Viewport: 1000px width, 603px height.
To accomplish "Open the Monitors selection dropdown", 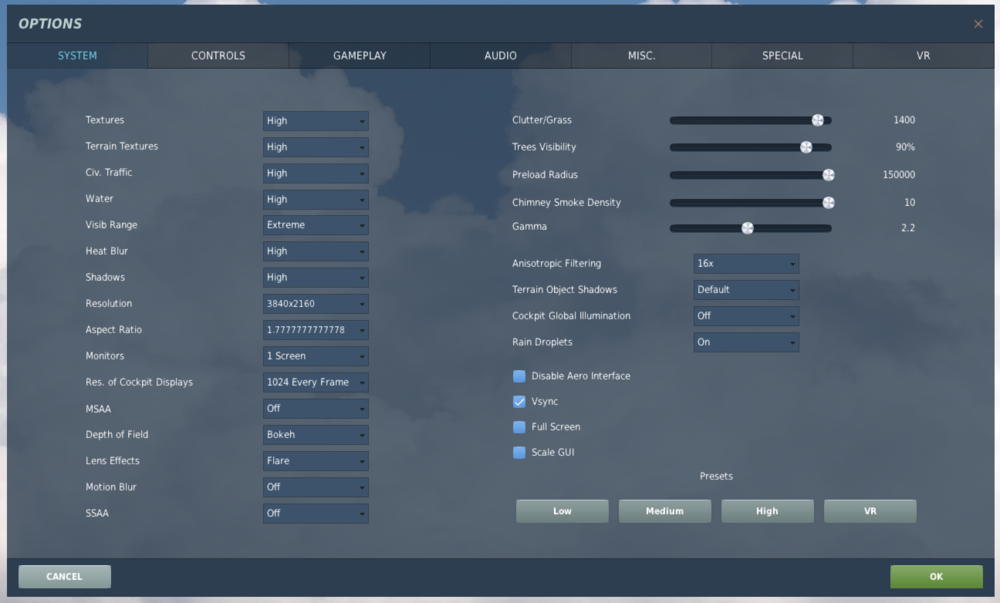I will [315, 355].
